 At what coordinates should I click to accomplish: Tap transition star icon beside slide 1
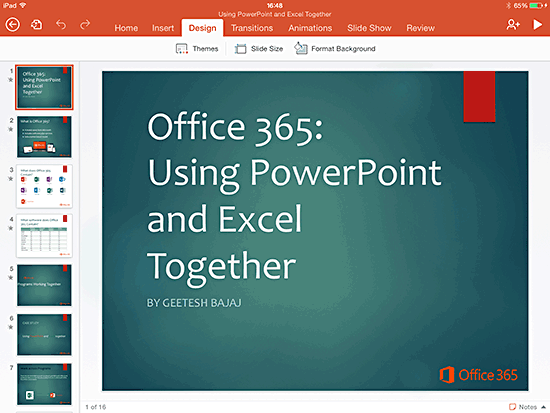[x=11, y=80]
